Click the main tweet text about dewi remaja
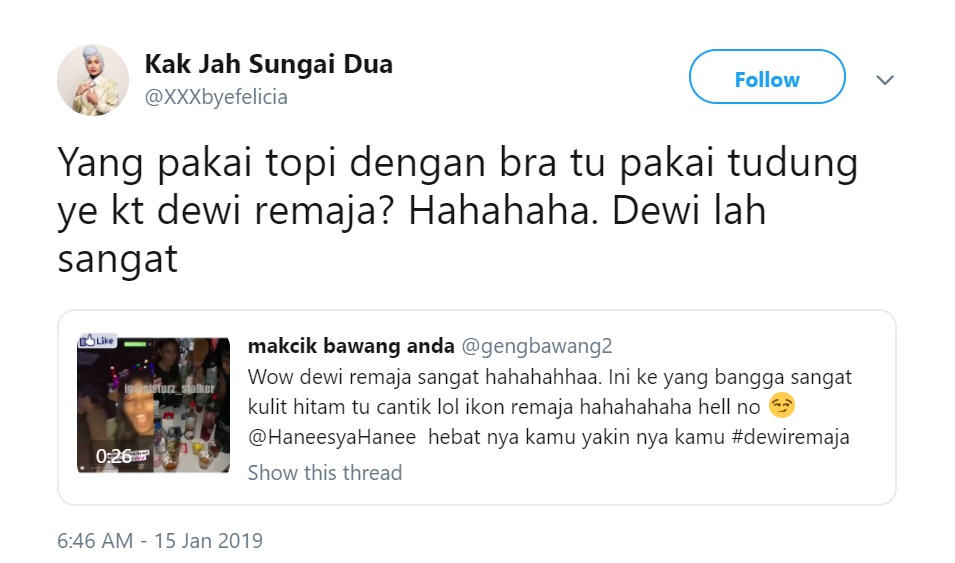 point(457,211)
